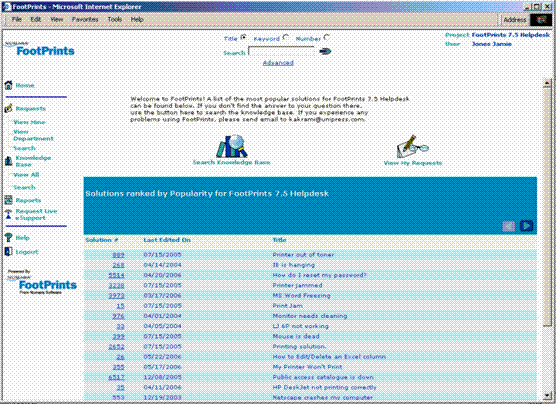Viewport: 556px width, 404px height.
Task: Open the Help menu in menu bar
Action: [137, 20]
